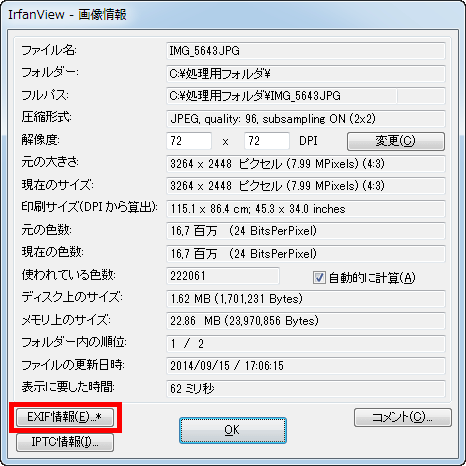The width and height of the screenshot is (466, 466).
Task: Click the horizontal DPI field (72) left of the x
Action: [189, 141]
